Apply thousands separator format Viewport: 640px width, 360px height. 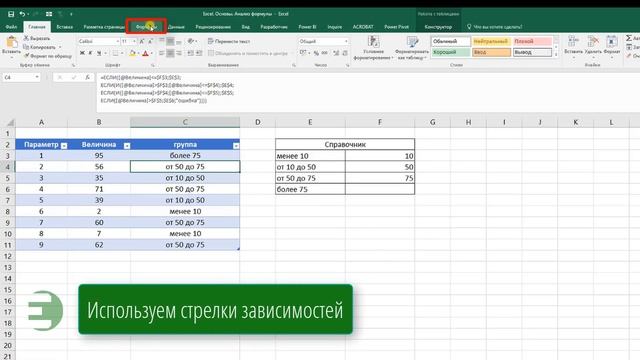(x=324, y=53)
